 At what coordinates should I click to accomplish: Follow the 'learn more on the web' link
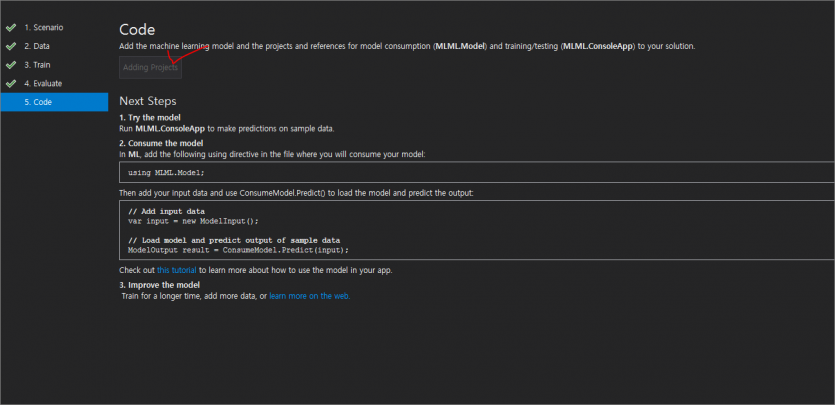[x=309, y=296]
